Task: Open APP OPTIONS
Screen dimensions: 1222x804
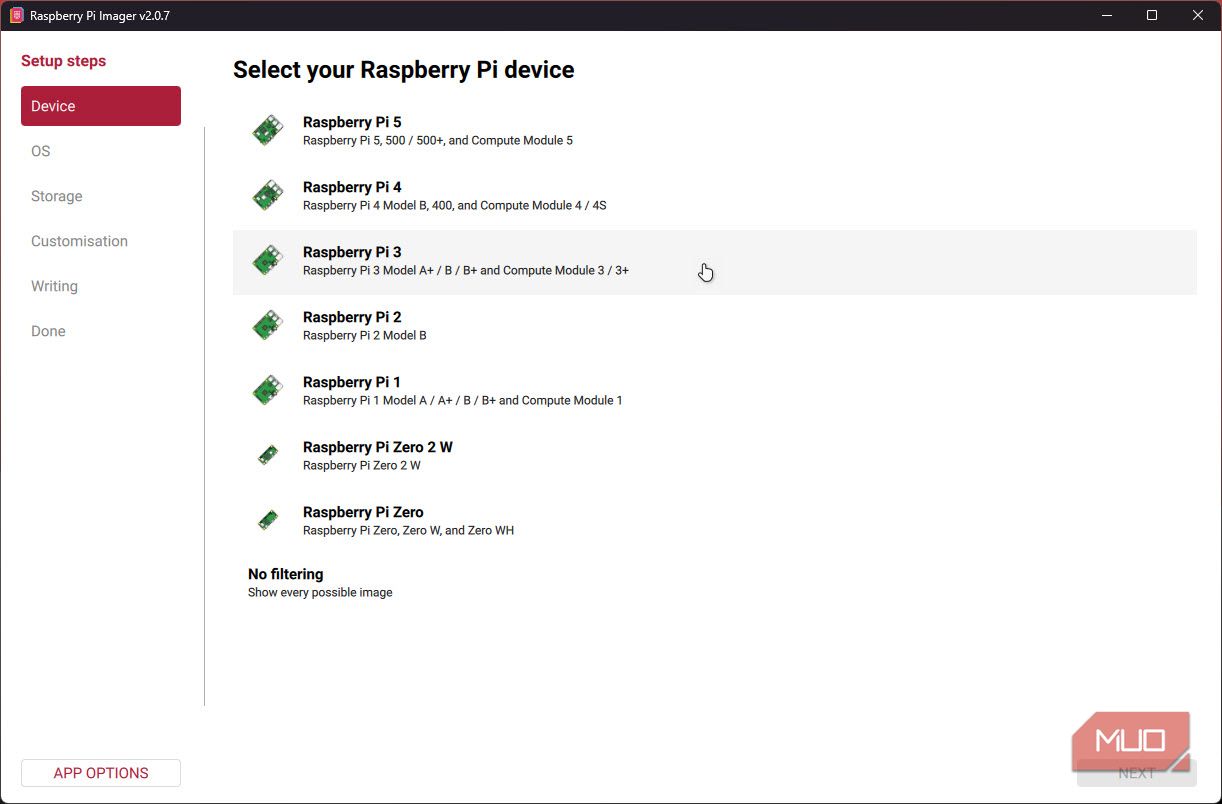Action: coord(101,773)
